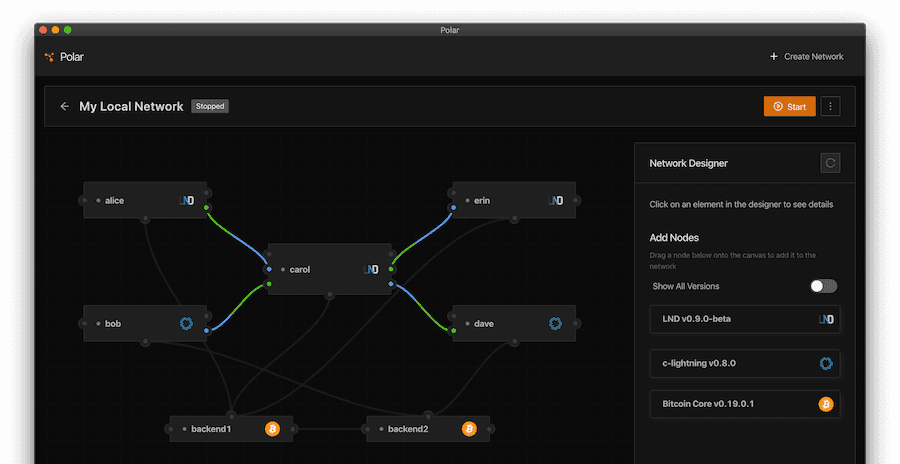
Task: Select the bob node label
Action: [x=113, y=323]
